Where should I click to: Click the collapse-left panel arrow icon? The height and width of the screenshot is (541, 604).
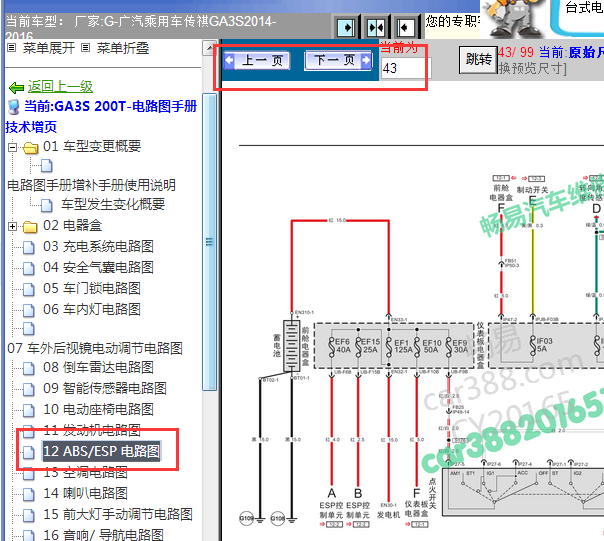[x=405, y=28]
